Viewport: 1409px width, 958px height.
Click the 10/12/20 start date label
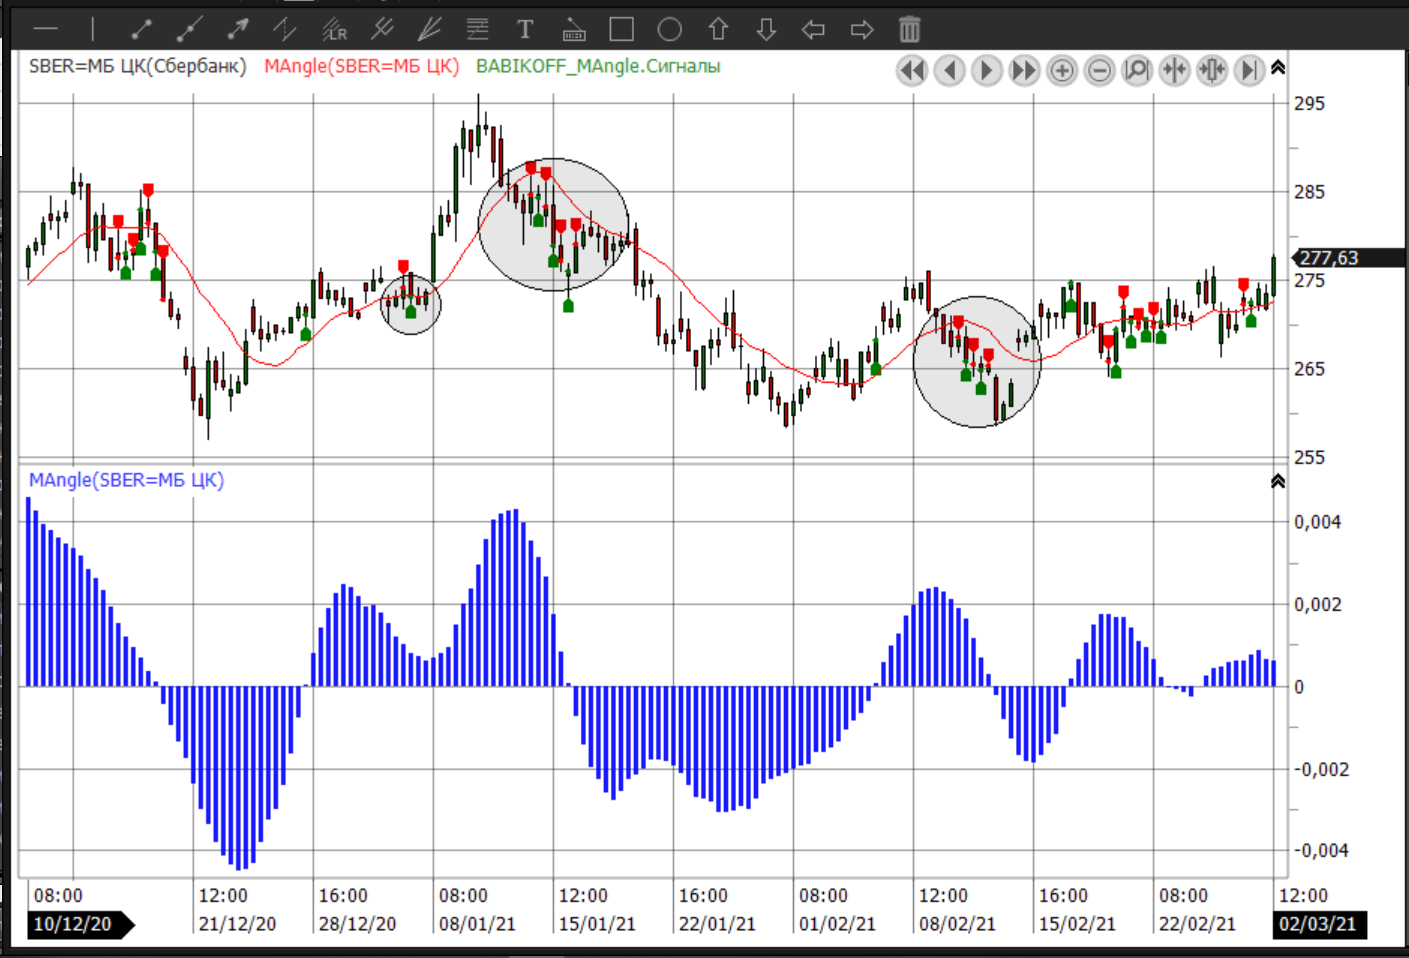coord(73,924)
